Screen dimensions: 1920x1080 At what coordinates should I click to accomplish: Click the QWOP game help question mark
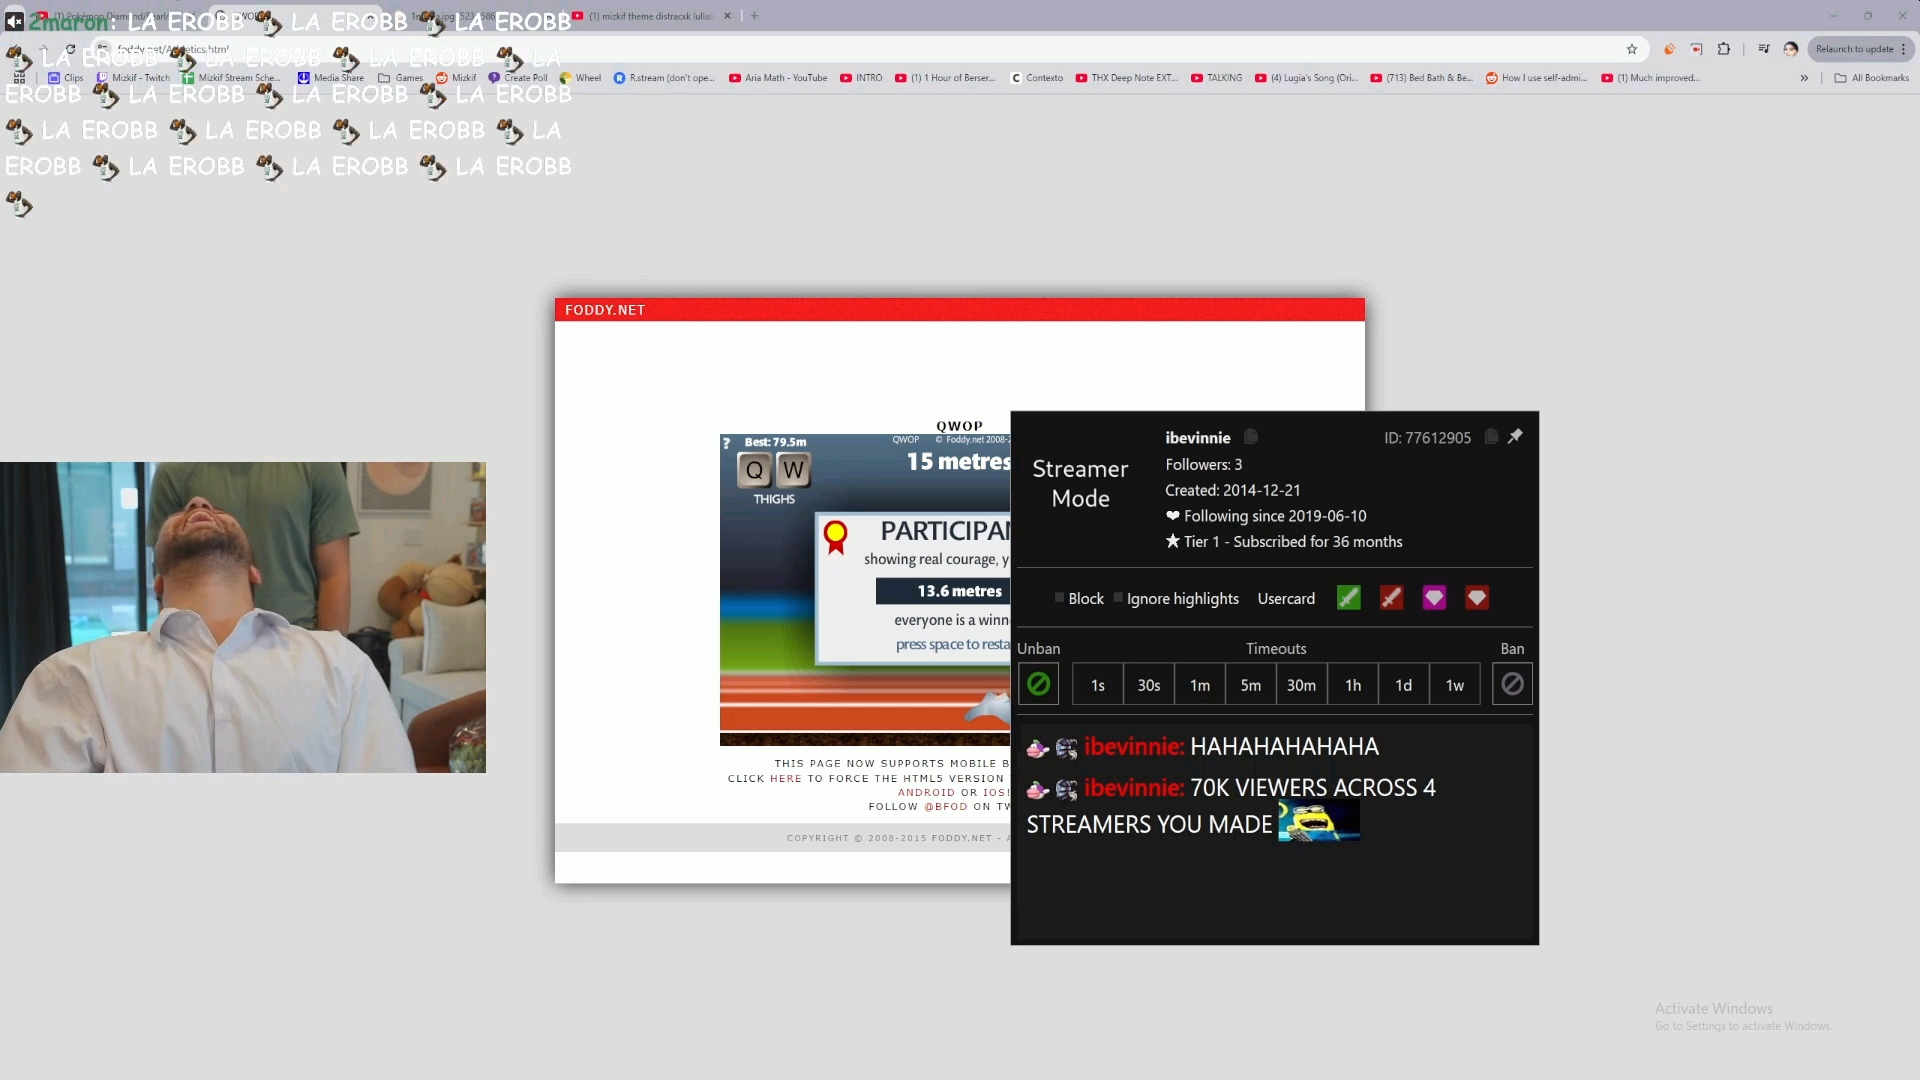[727, 442]
